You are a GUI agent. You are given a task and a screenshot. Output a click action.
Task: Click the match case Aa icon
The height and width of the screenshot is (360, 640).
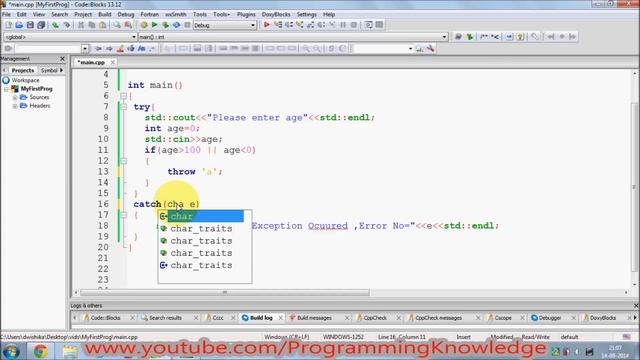tap(142, 49)
